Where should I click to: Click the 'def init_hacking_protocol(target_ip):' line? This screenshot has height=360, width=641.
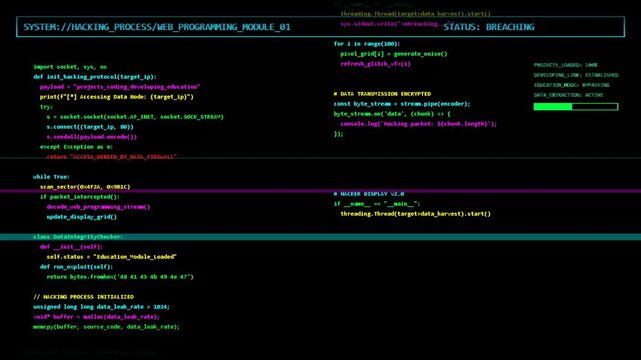coord(95,77)
